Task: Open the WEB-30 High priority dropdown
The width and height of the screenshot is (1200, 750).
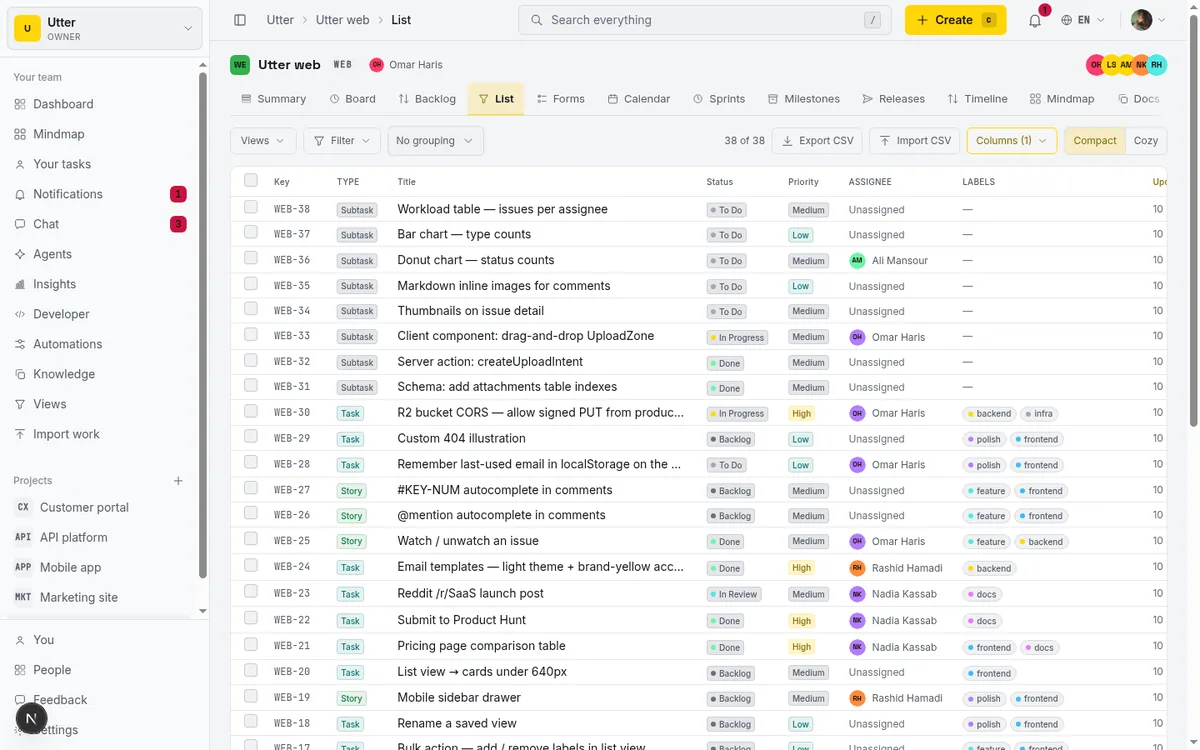Action: pyautogui.click(x=801, y=413)
